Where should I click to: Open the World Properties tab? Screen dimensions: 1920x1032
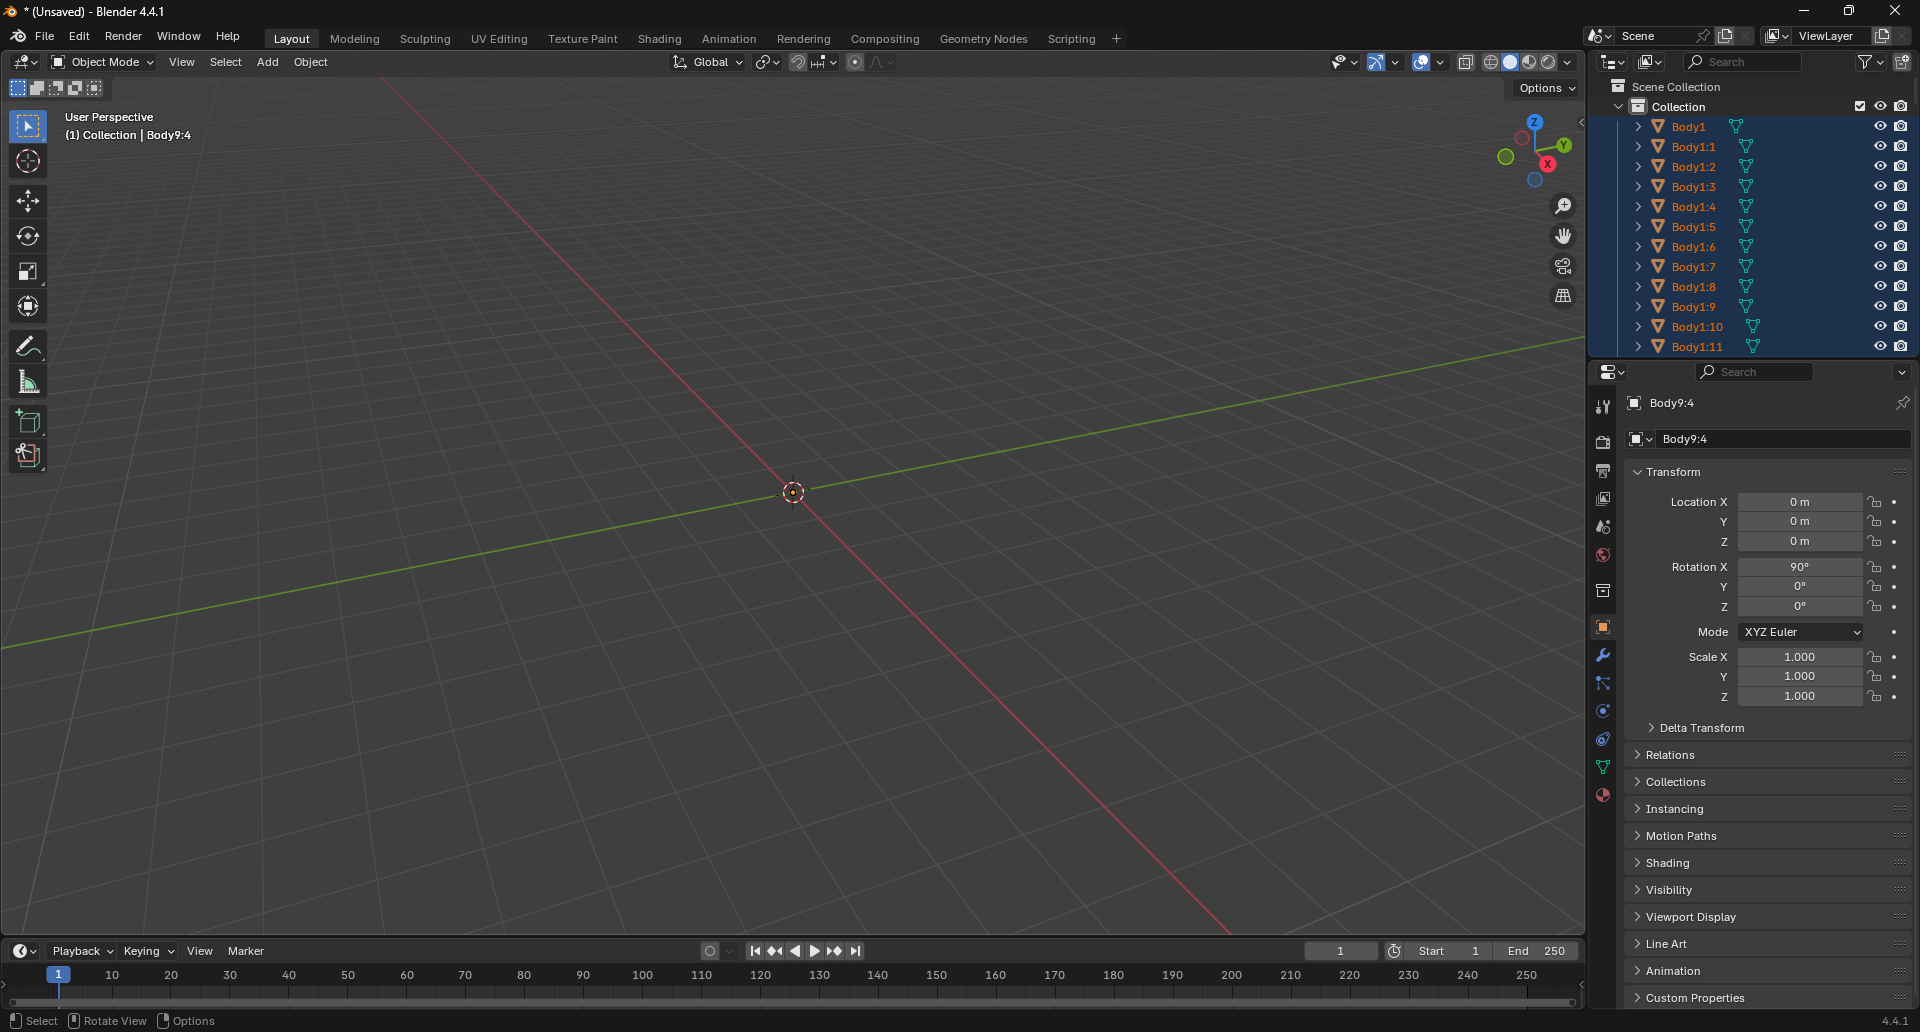(1602, 555)
